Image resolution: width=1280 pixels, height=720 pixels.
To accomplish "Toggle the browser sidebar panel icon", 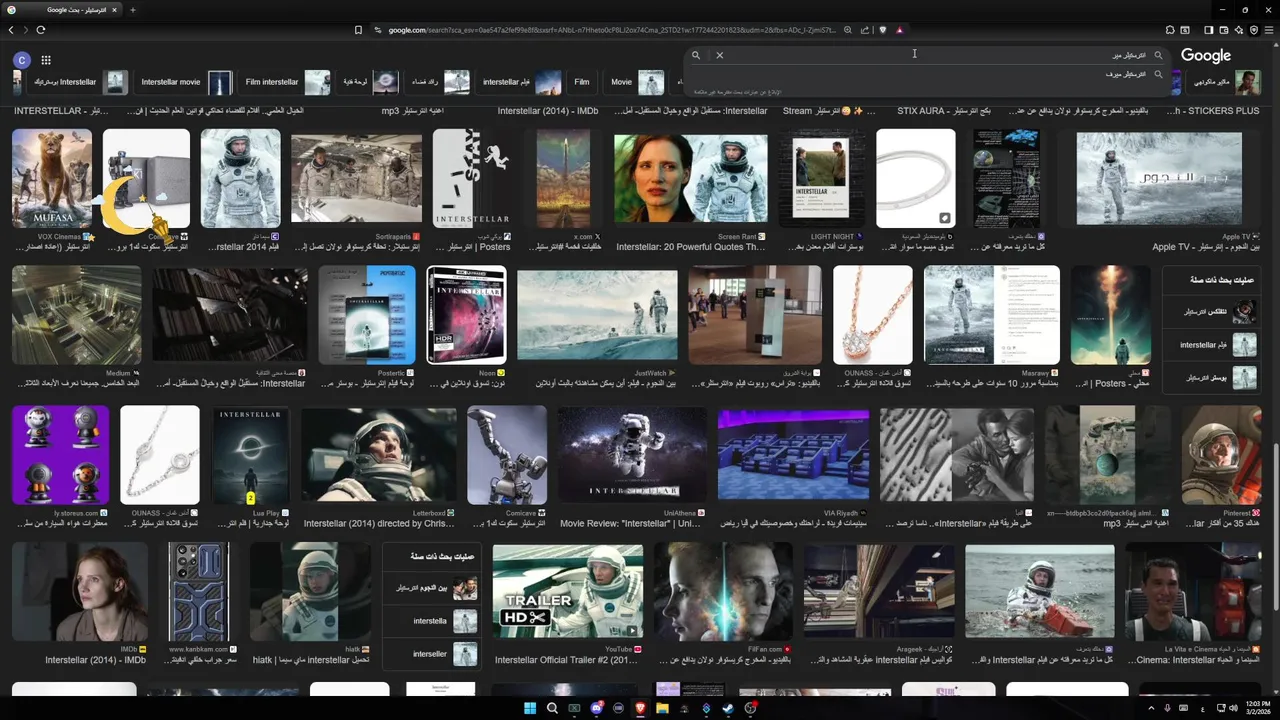I will [x=1208, y=30].
